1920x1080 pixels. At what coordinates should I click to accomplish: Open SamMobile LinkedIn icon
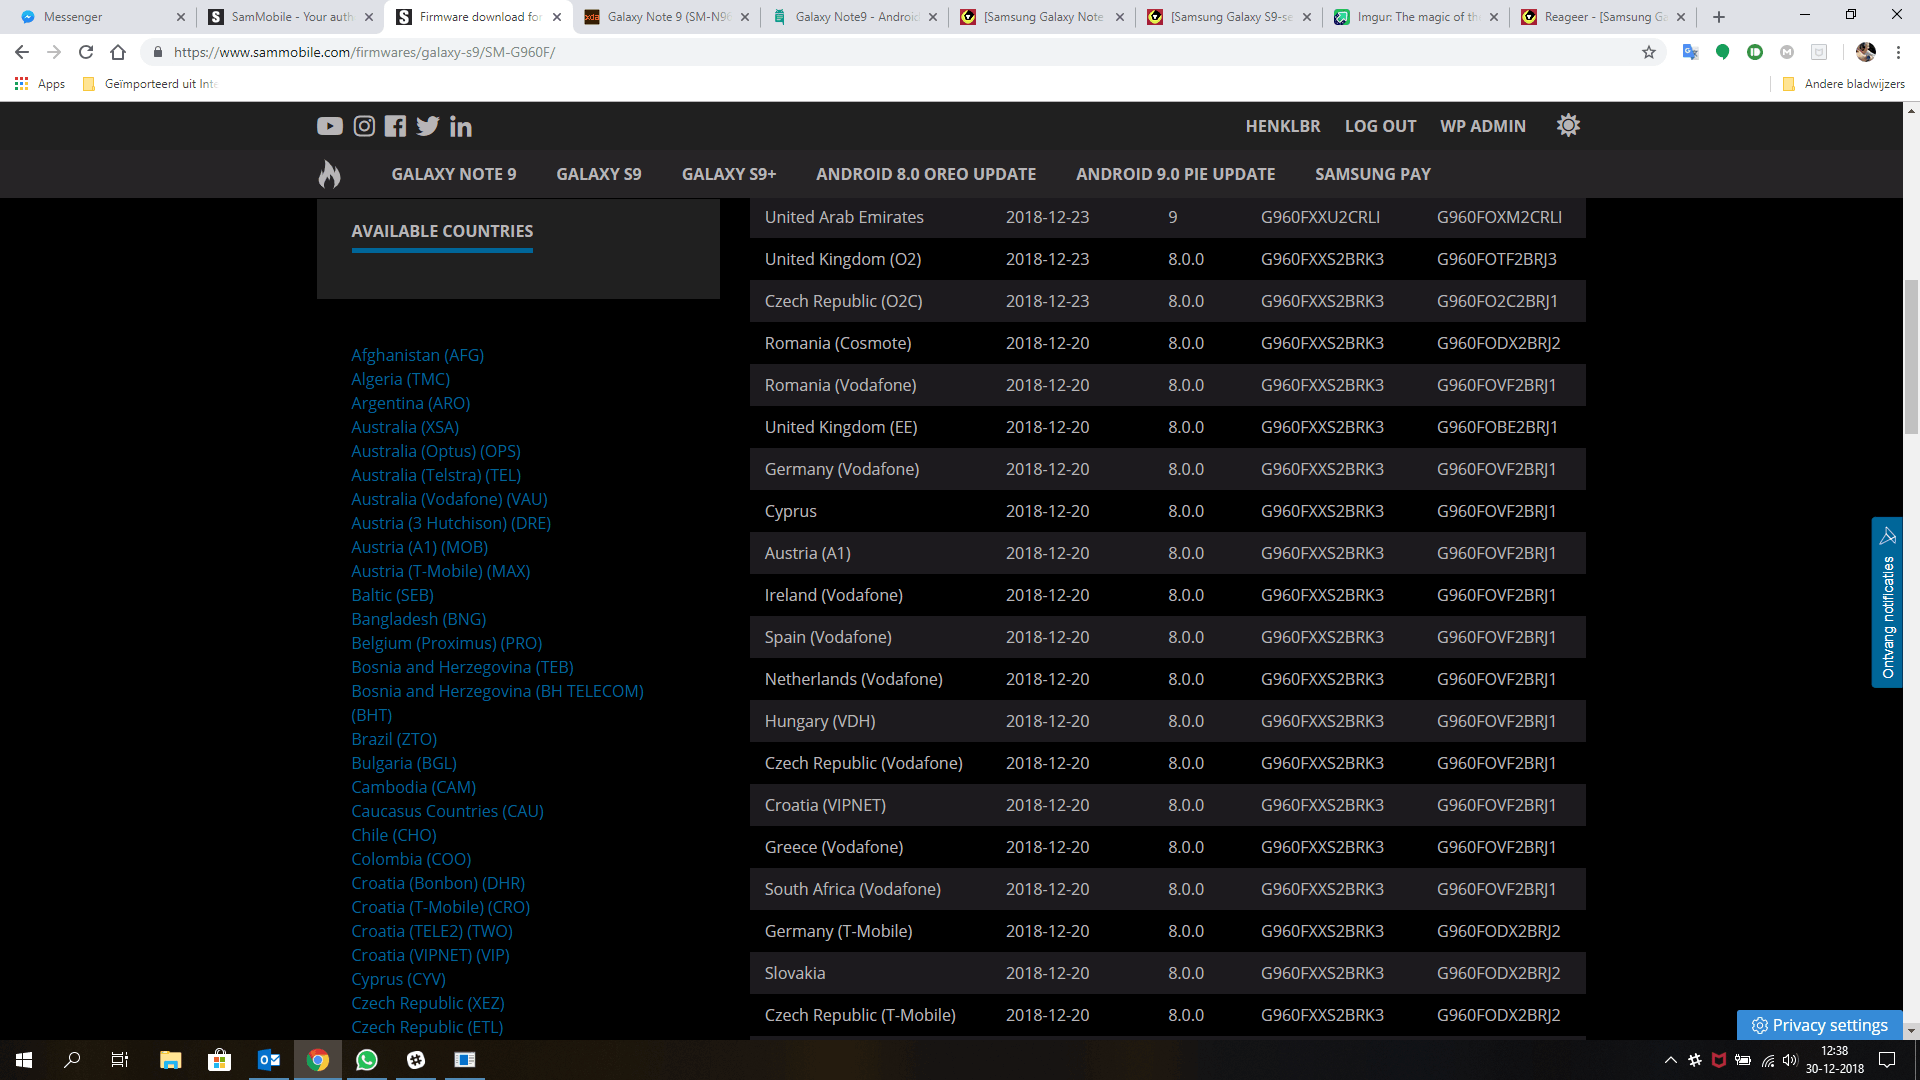click(460, 126)
